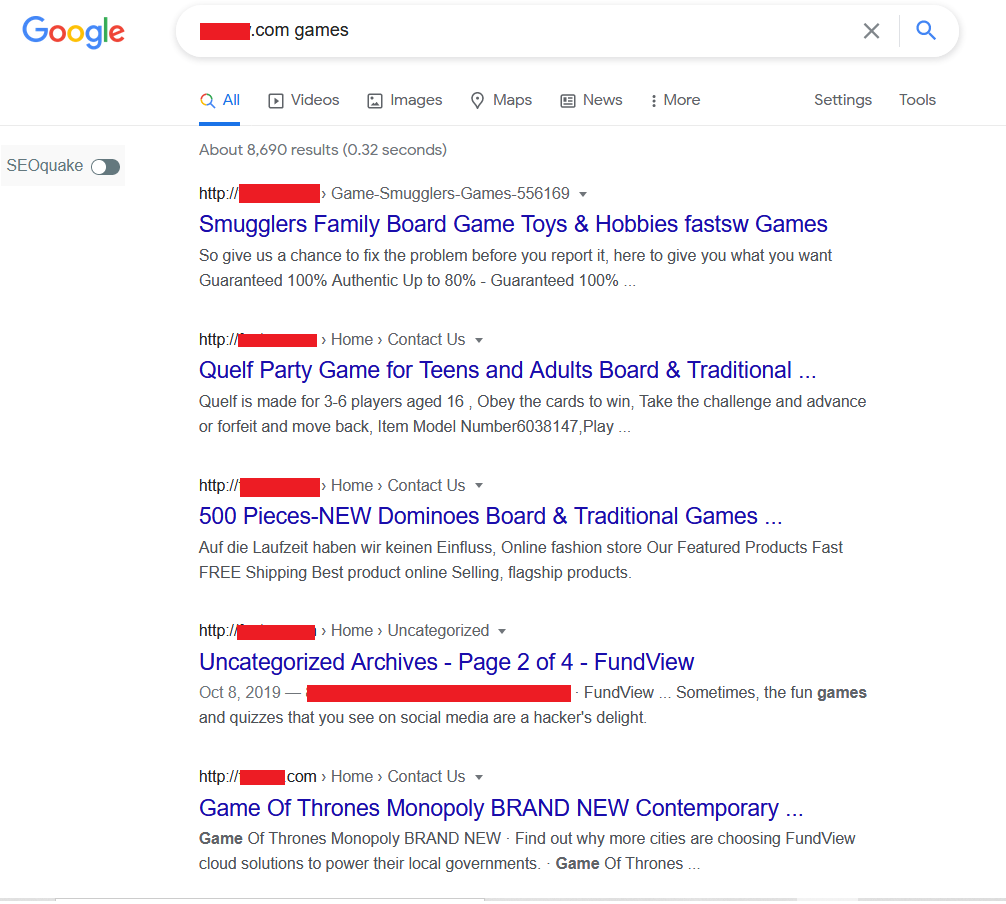Open the Maps tab
This screenshot has width=1006, height=904.
[501, 101]
